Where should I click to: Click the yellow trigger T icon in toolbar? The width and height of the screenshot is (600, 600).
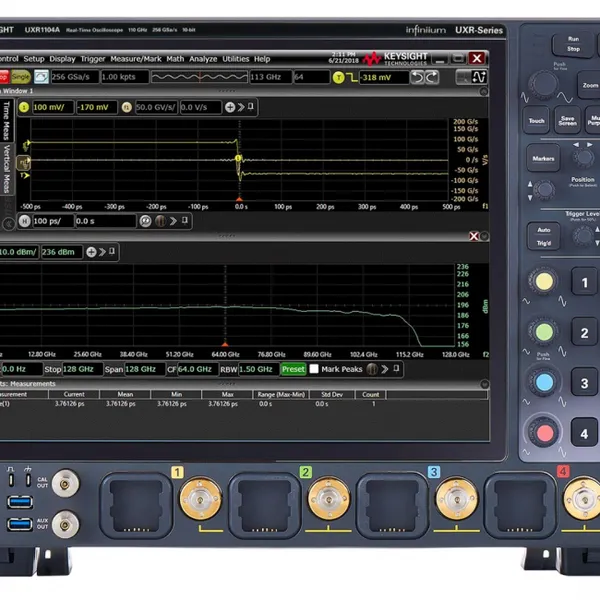tap(338, 78)
